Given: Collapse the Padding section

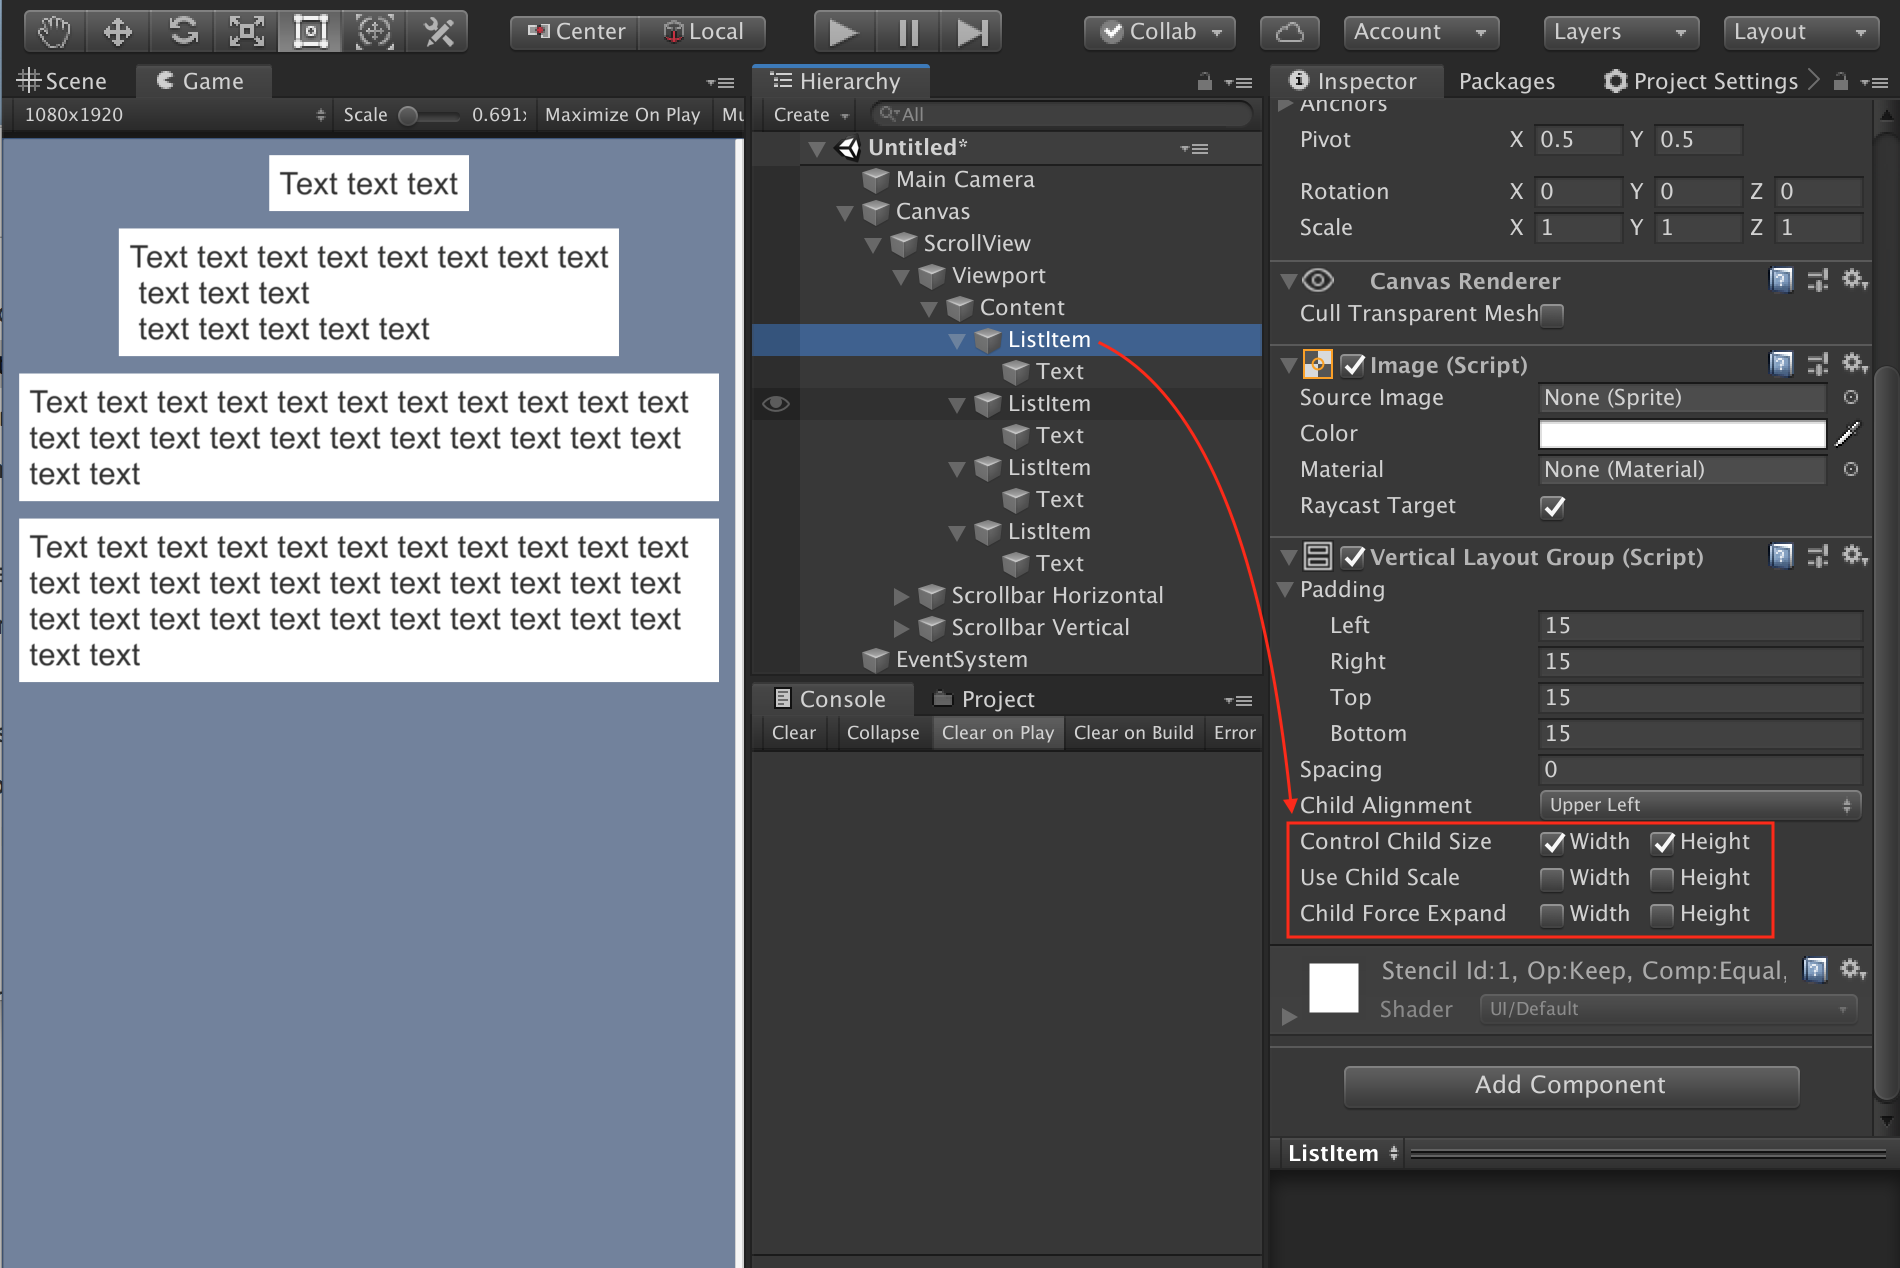Looking at the screenshot, I should pos(1286,589).
